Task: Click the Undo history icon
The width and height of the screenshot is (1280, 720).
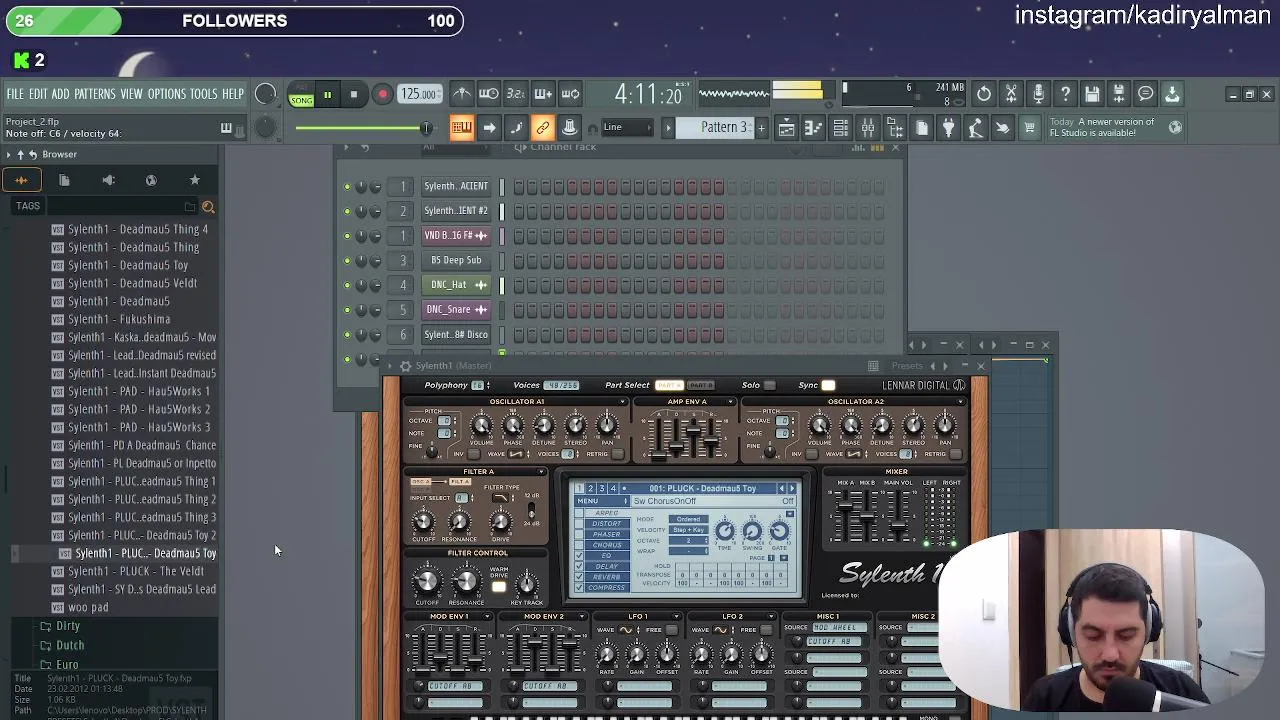Action: pos(984,94)
